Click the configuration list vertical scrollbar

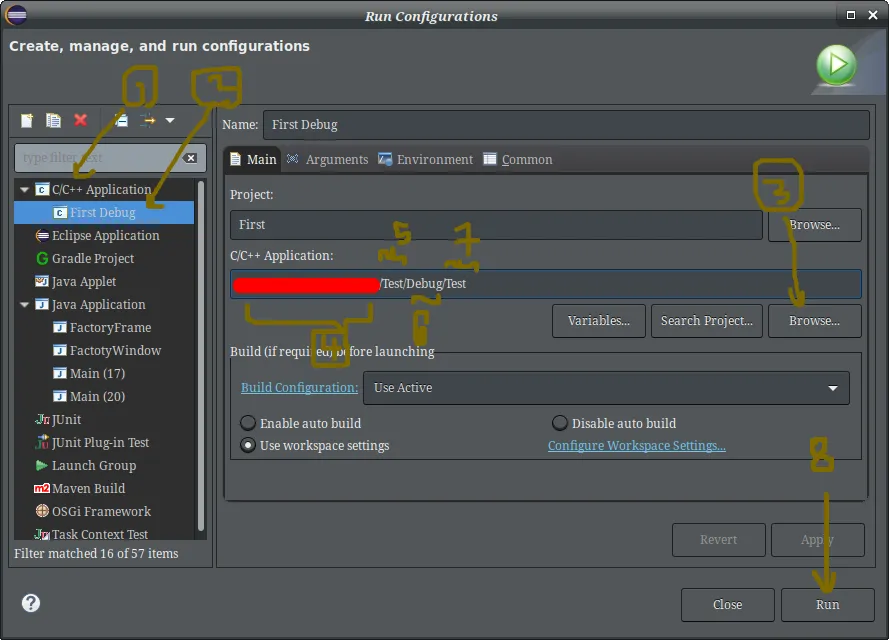click(201, 356)
